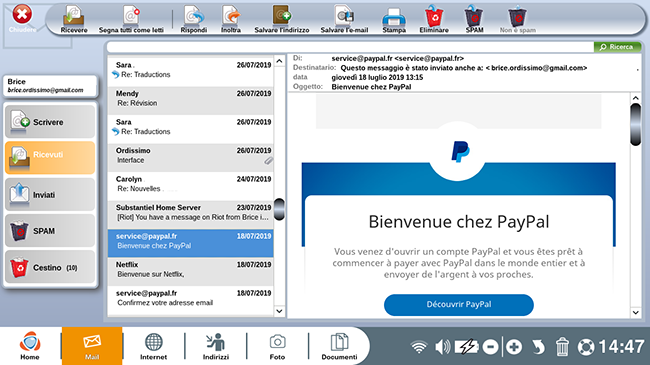The width and height of the screenshot is (650, 365).
Task: Click message list scroll up arrow
Action: [x=279, y=61]
